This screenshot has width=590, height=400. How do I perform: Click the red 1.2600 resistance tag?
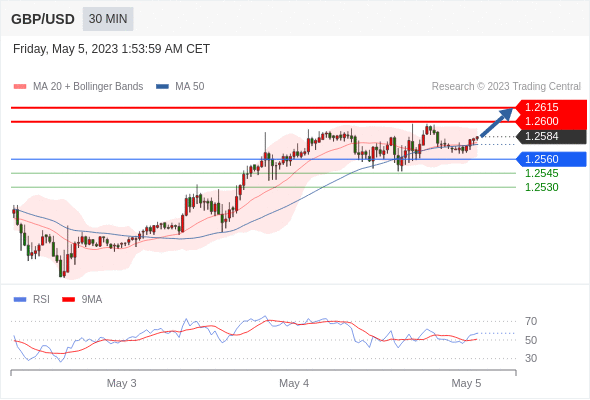tap(551, 121)
